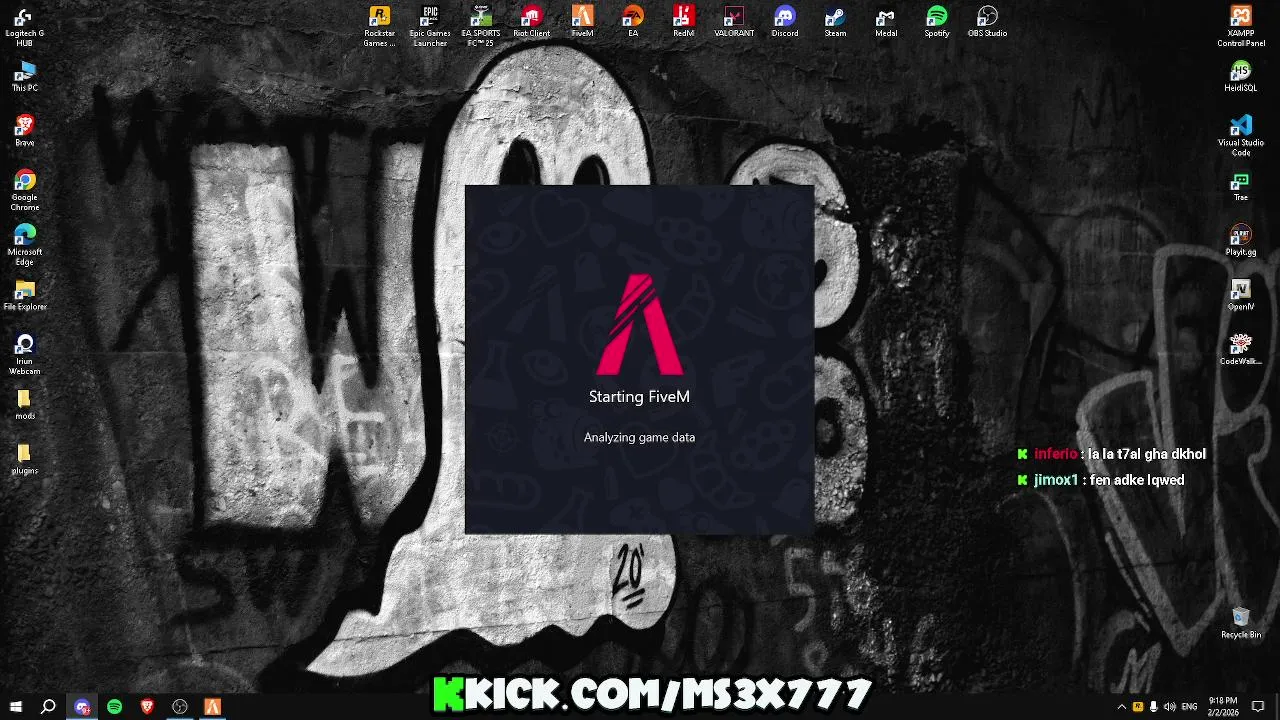Select the Discord desktop shortcut

(x=785, y=22)
